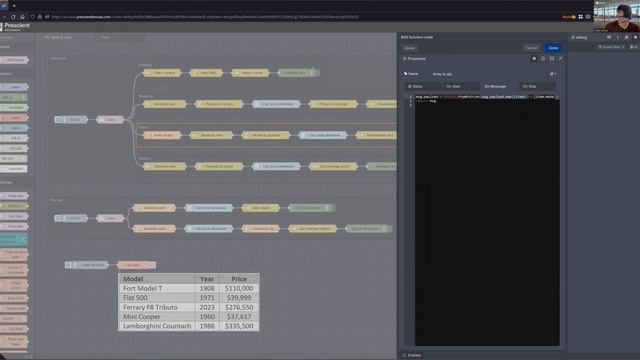
Task: Select the Cars node after the first inject
Action: tap(110, 120)
